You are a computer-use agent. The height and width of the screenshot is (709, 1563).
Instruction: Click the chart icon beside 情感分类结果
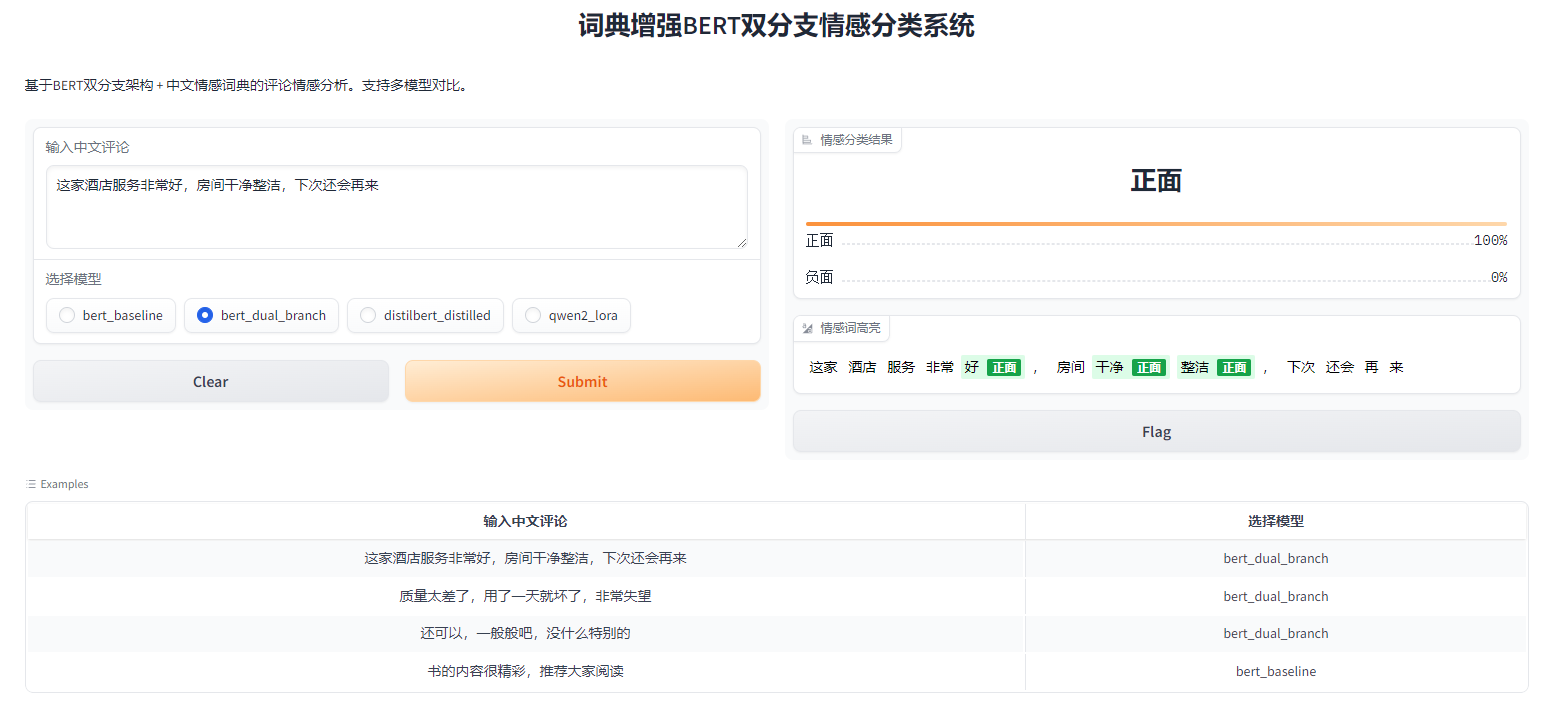pos(807,140)
